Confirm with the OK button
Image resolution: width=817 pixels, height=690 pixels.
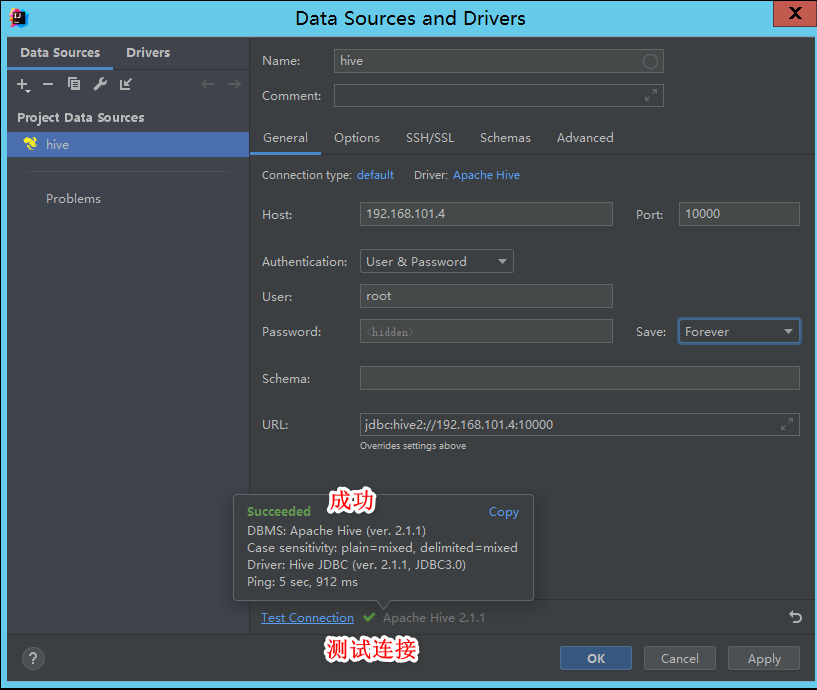coord(596,658)
